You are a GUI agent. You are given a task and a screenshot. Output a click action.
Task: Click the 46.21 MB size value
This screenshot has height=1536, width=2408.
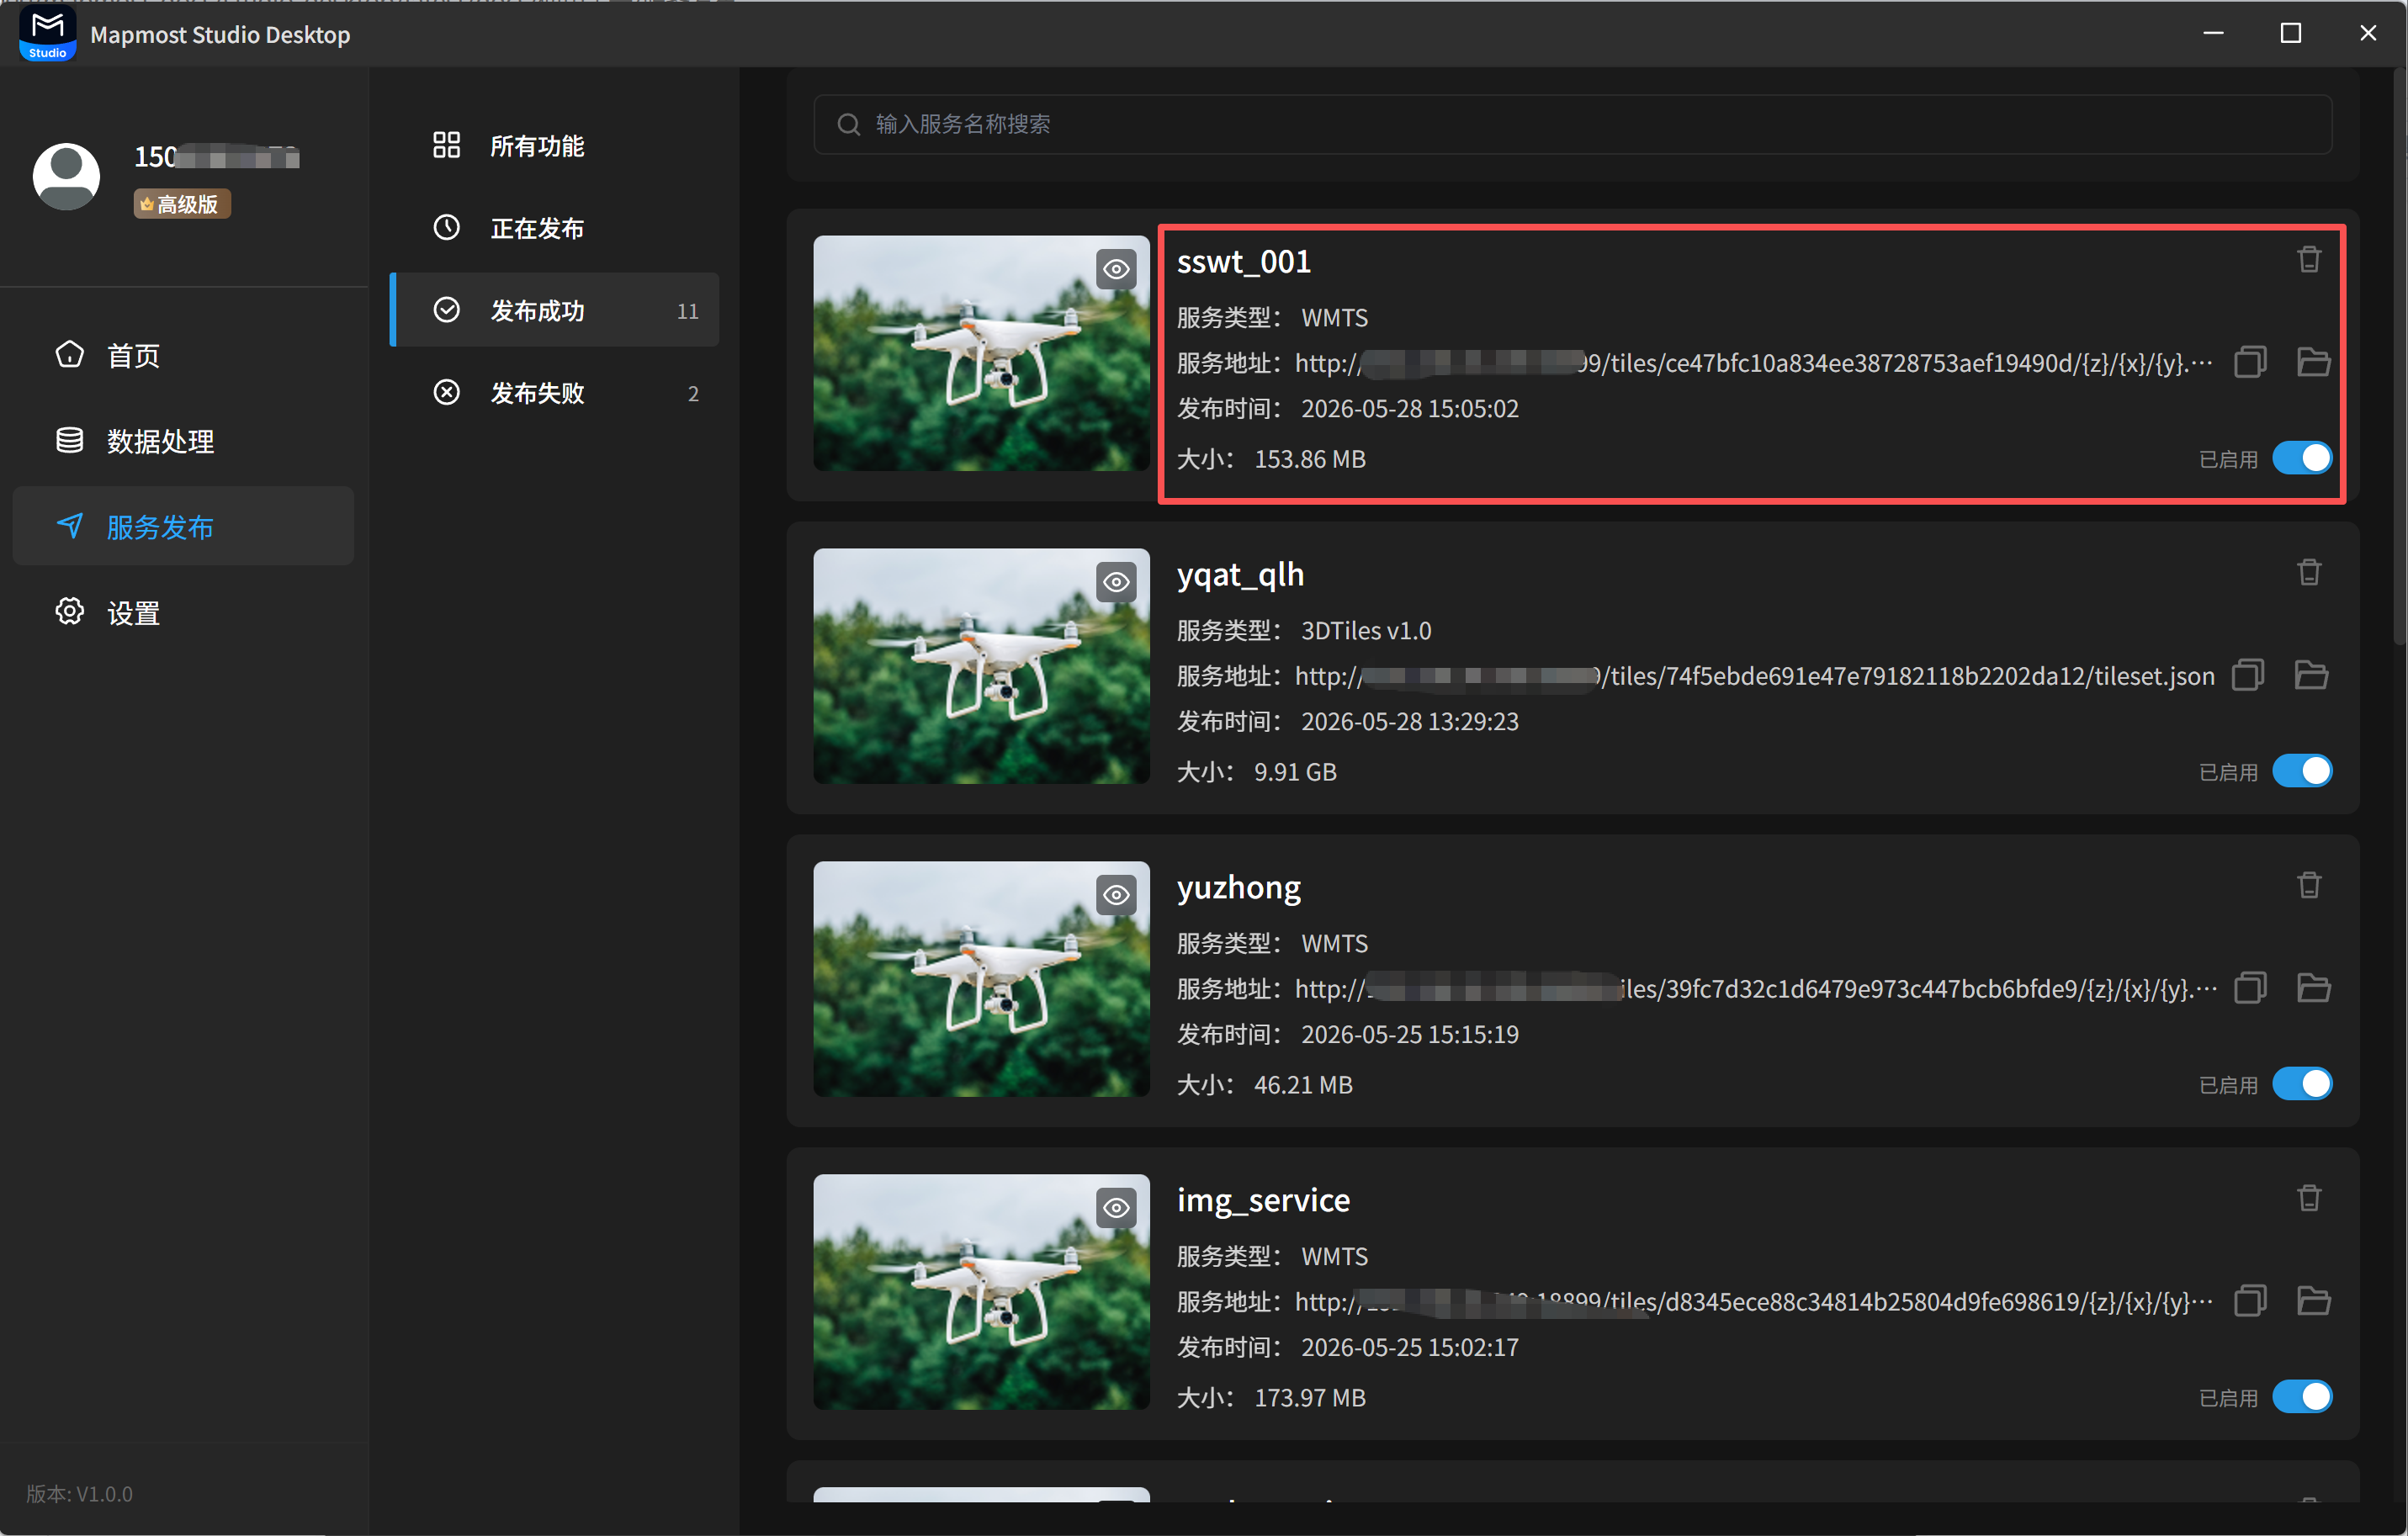tap(1303, 1085)
